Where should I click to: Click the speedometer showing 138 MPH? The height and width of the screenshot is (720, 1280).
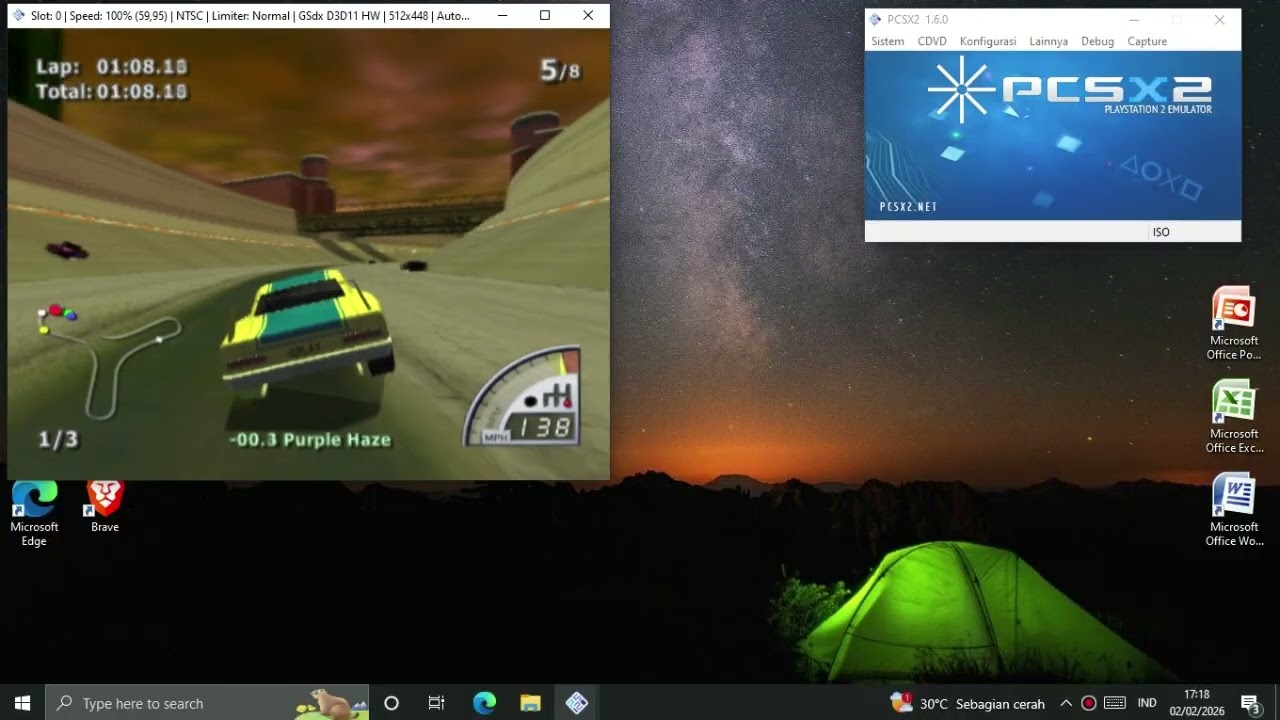522,397
